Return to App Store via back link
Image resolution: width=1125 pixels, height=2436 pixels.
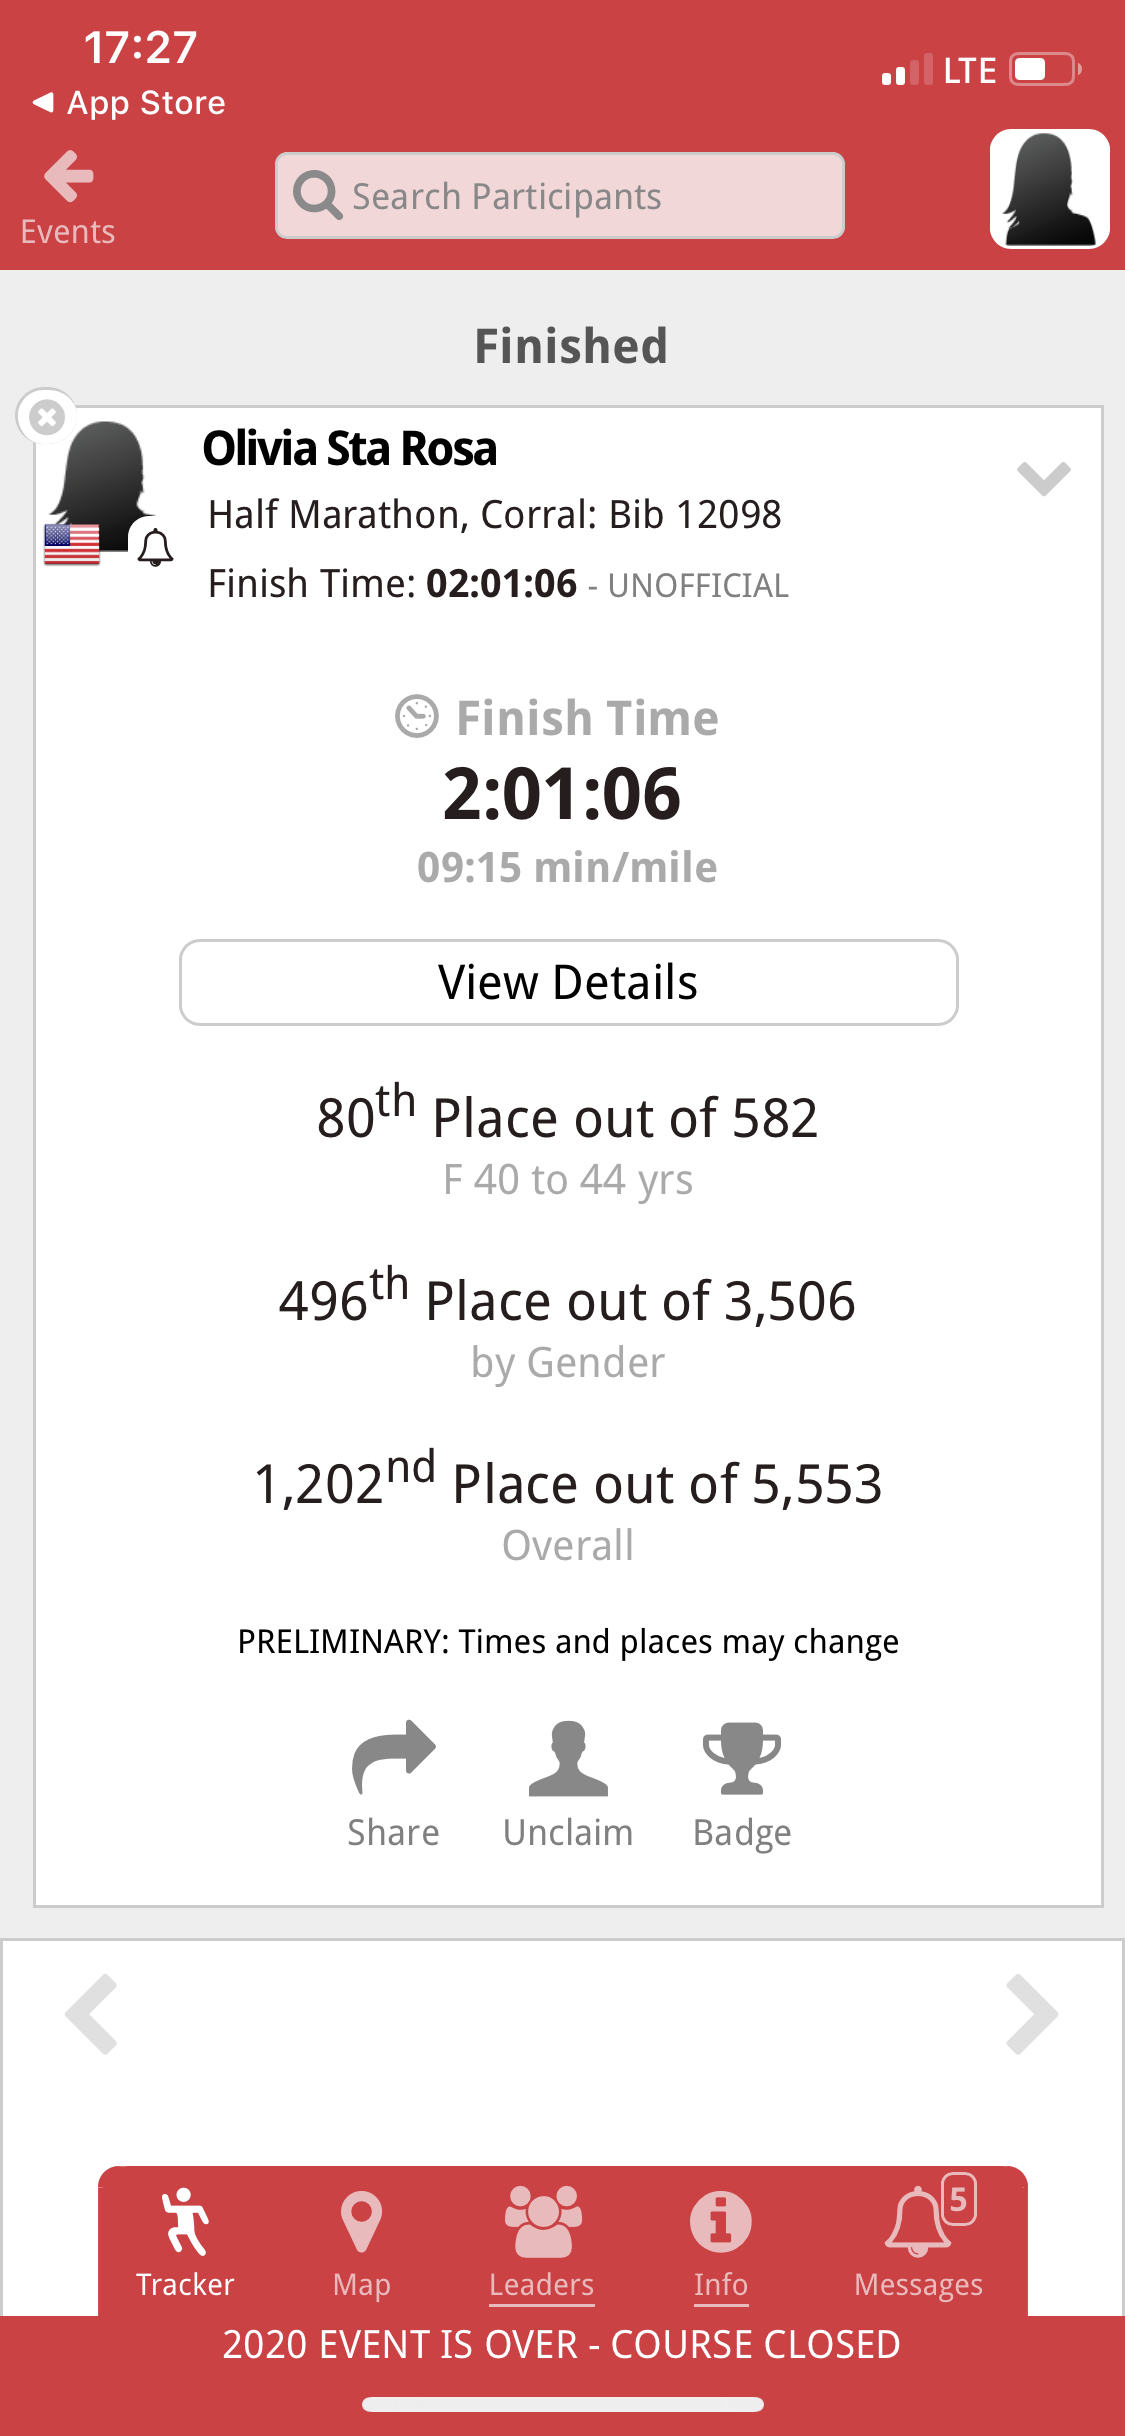[x=130, y=103]
